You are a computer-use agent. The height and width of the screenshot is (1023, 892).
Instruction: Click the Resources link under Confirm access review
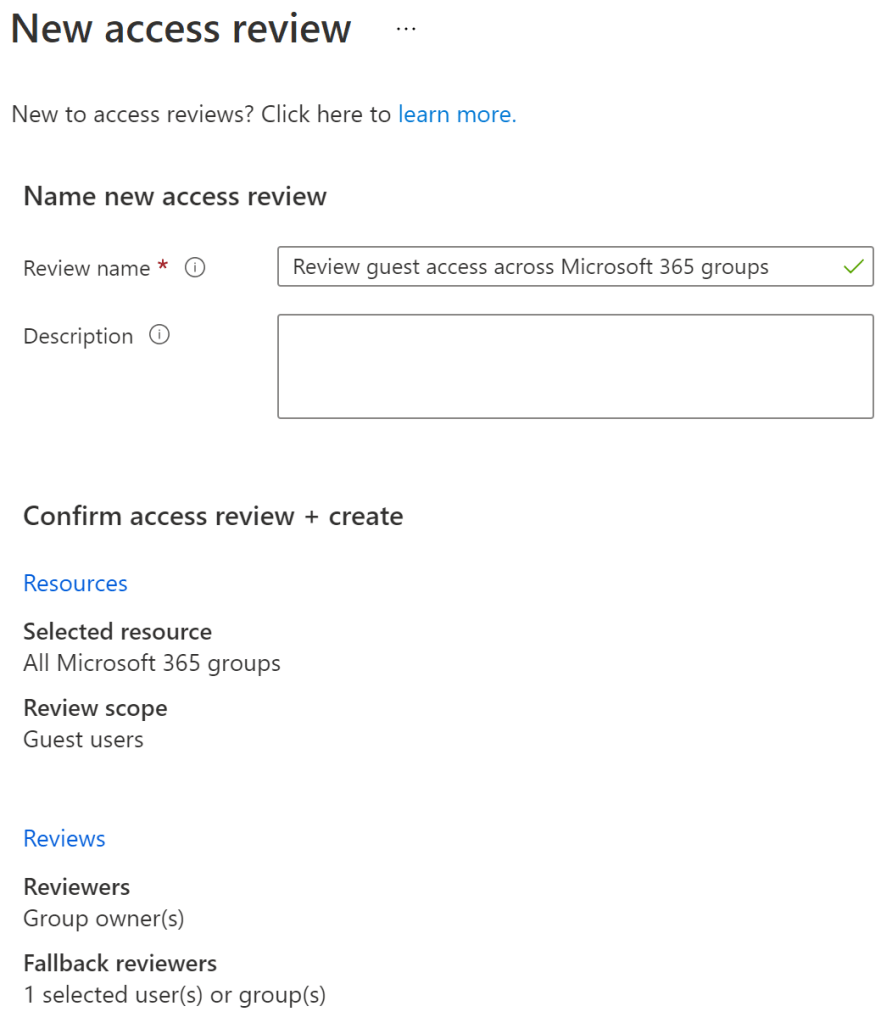tap(75, 583)
